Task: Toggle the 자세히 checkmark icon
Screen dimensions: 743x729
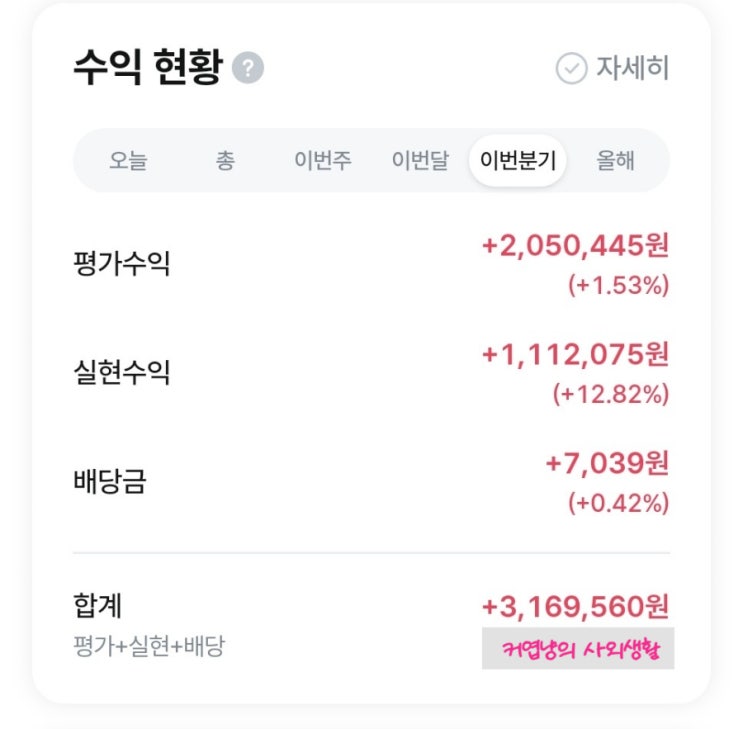Action: pyautogui.click(x=571, y=69)
